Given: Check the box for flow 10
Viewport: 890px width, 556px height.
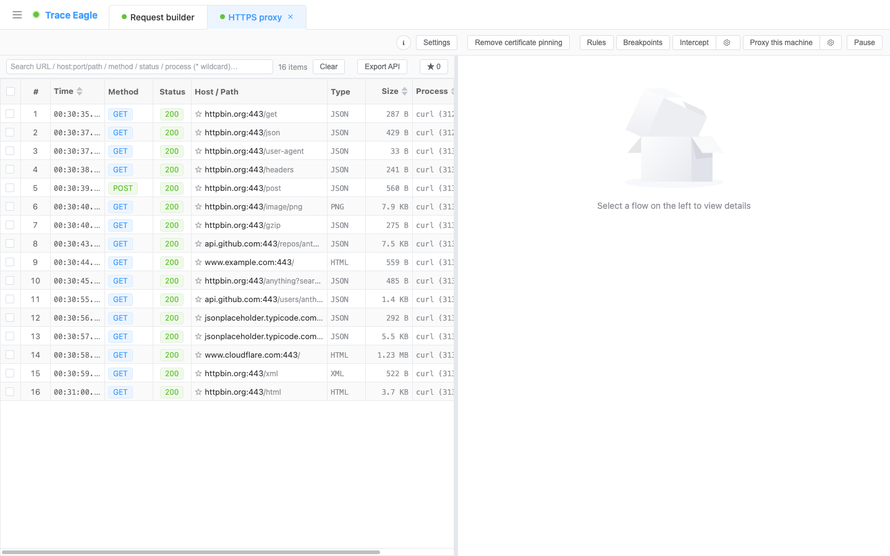Looking at the screenshot, I should pyautogui.click(x=10, y=281).
